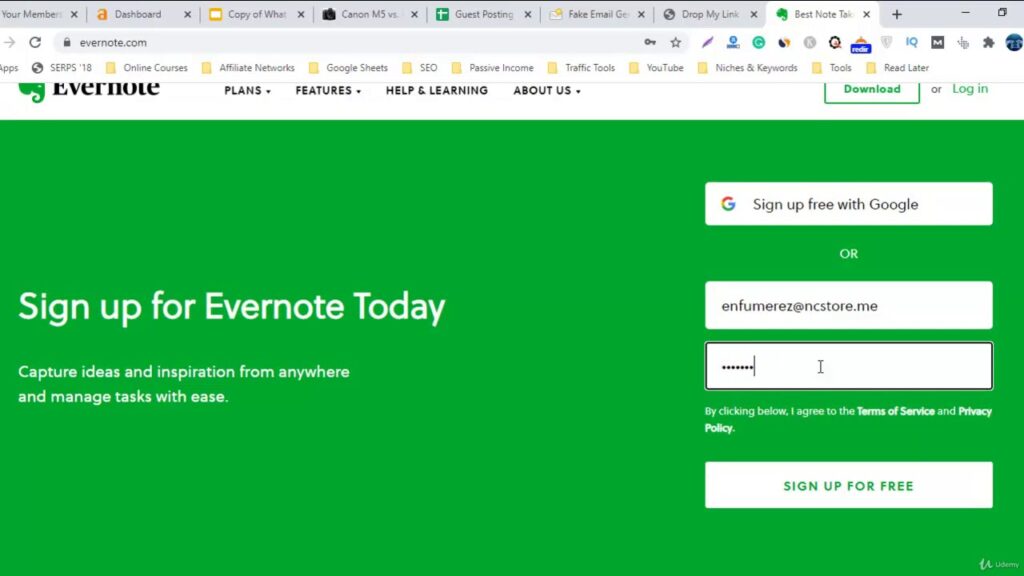
Task: Open the Tools bookmark folder
Action: point(832,67)
